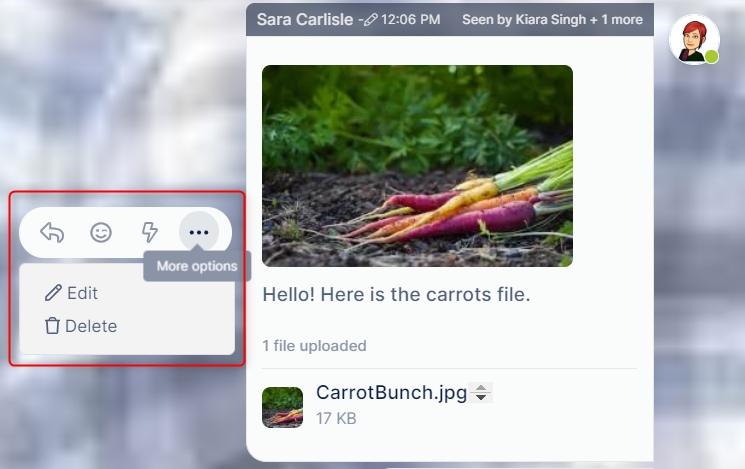Click the lightning bolt quick action icon
Viewport: 745px width, 469px height.
(x=150, y=232)
